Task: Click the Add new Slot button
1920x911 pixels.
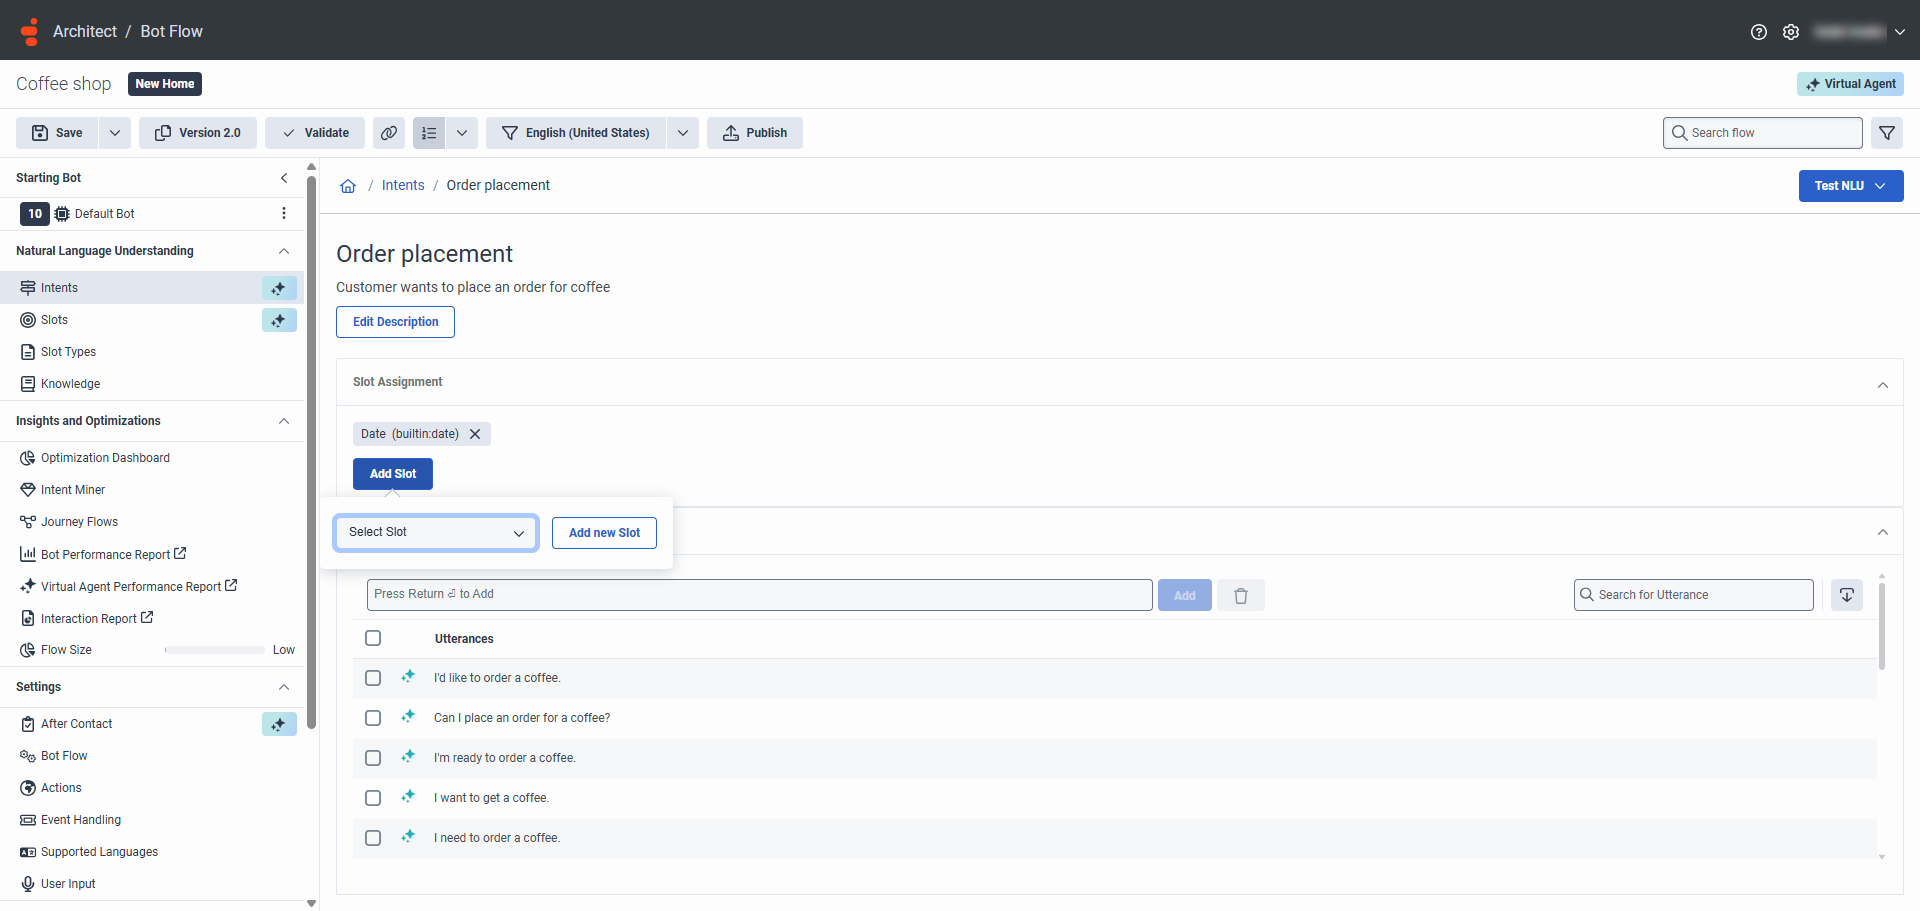Action: (x=604, y=533)
